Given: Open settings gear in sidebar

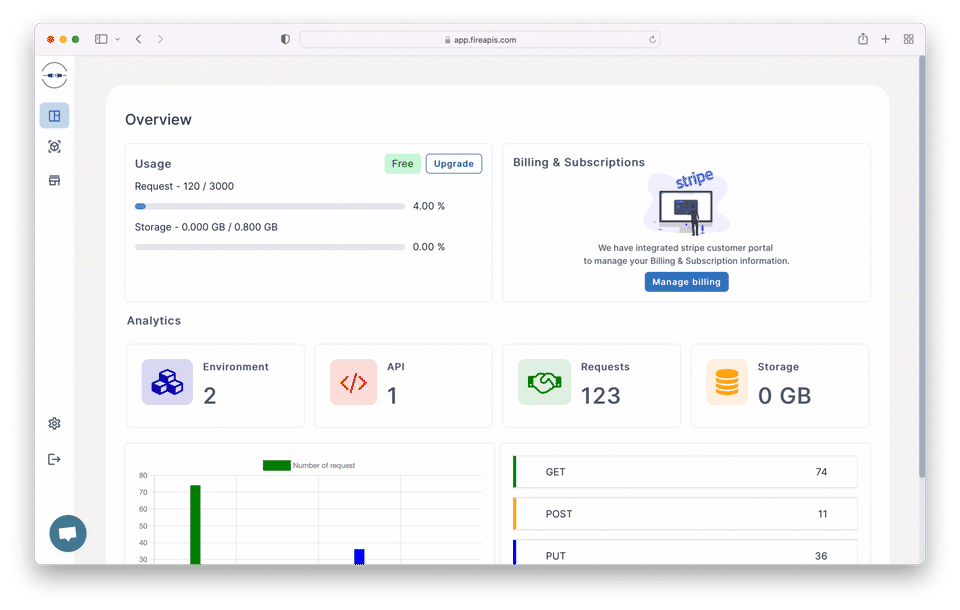Looking at the screenshot, I should point(54,423).
